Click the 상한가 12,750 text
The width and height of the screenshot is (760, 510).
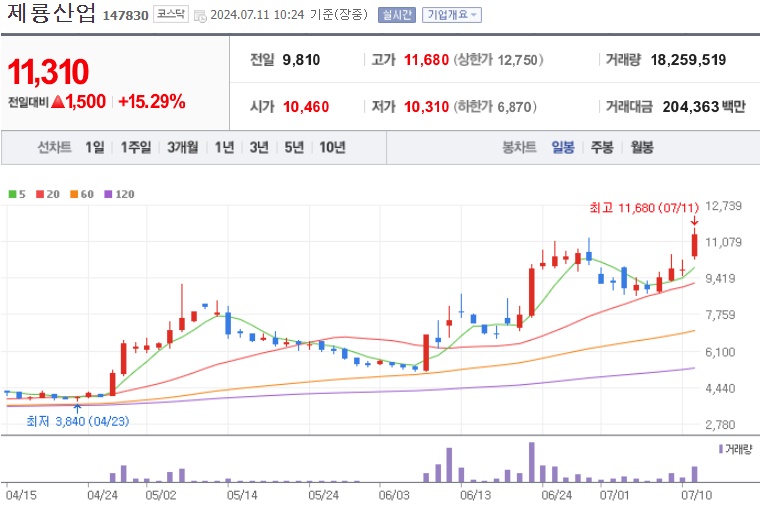(x=499, y=60)
